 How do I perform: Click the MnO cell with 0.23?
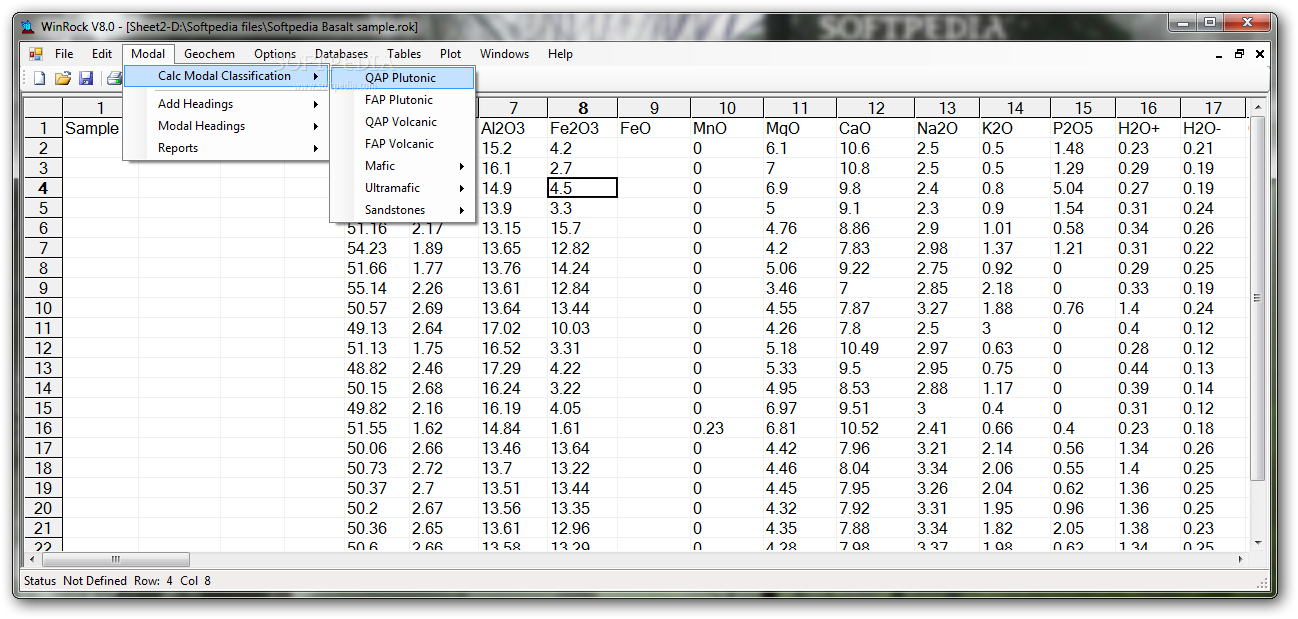tap(726, 428)
